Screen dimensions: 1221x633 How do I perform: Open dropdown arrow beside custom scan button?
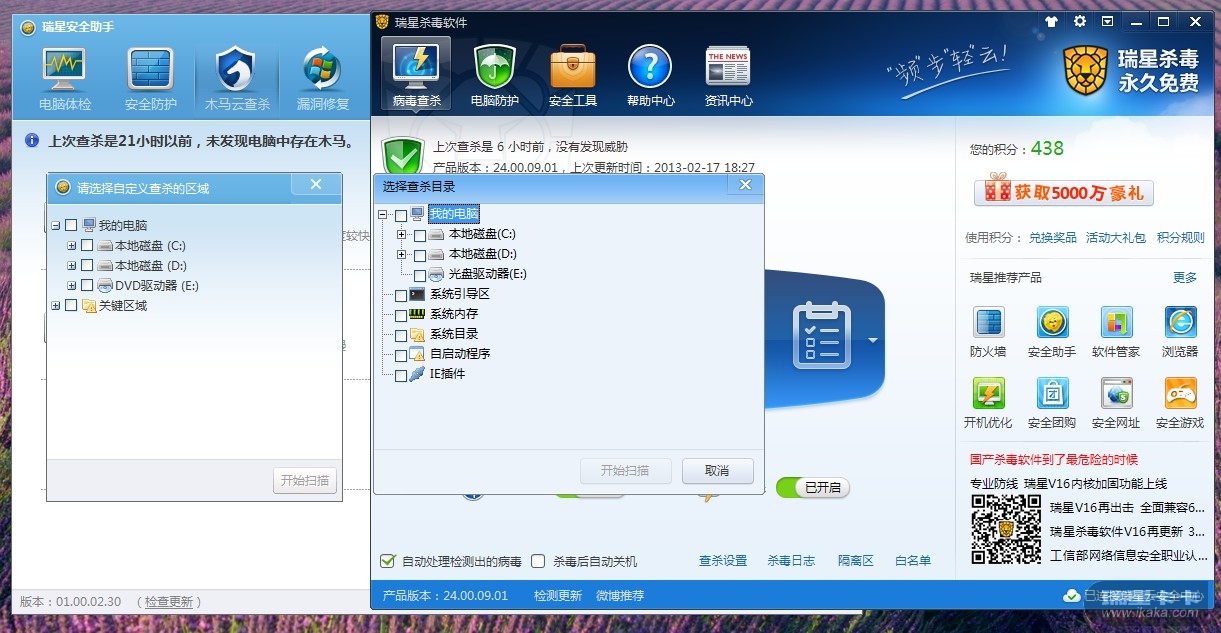(x=872, y=340)
